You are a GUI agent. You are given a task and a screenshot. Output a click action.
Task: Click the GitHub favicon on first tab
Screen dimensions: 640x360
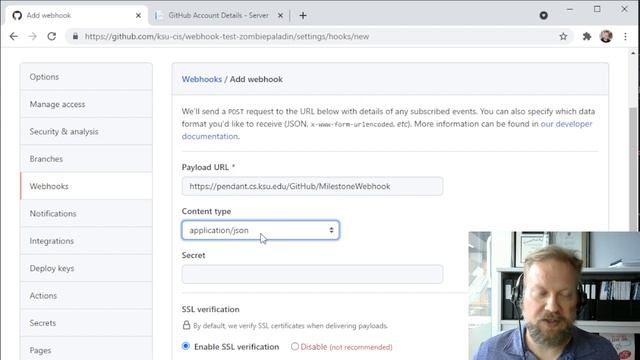pos(17,16)
